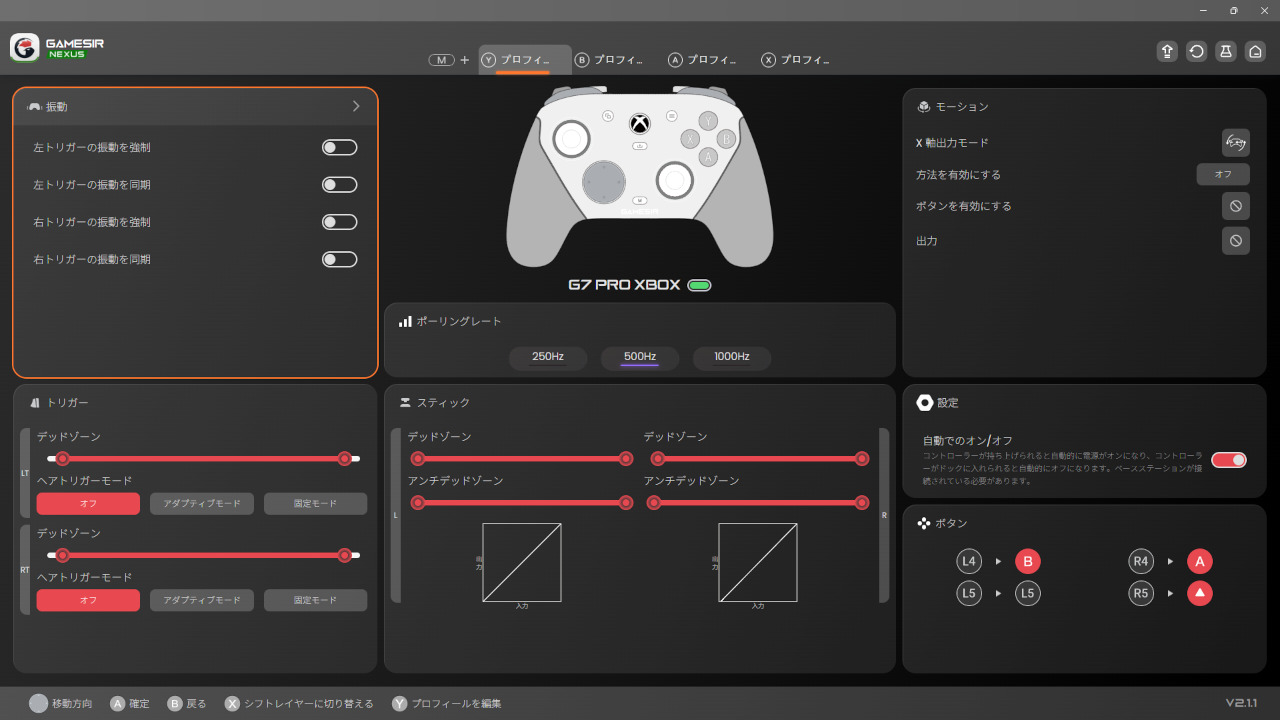
Task: Click the right stick on controller image
Action: coord(674,180)
